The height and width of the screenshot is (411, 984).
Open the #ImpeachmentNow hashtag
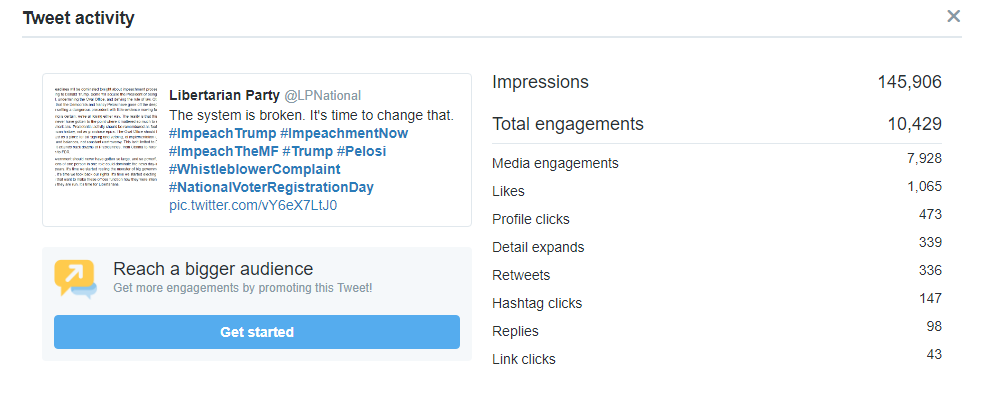coord(344,133)
